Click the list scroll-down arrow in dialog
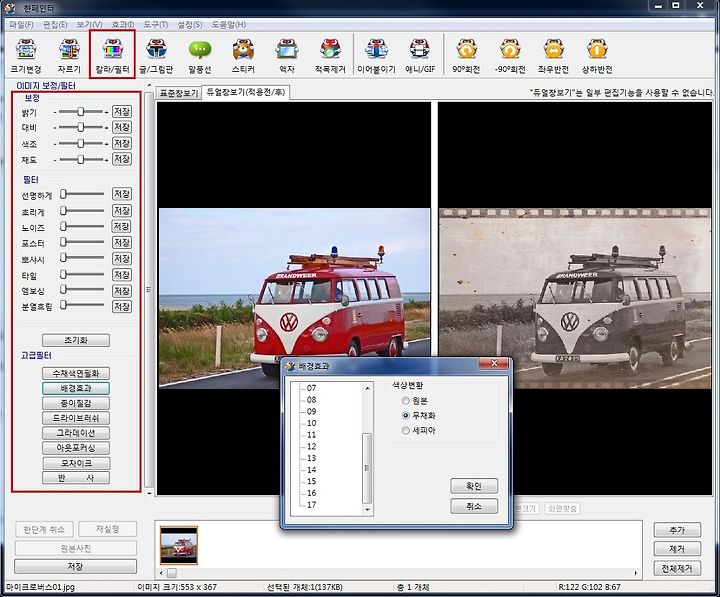This screenshot has width=720, height=597. [367, 509]
